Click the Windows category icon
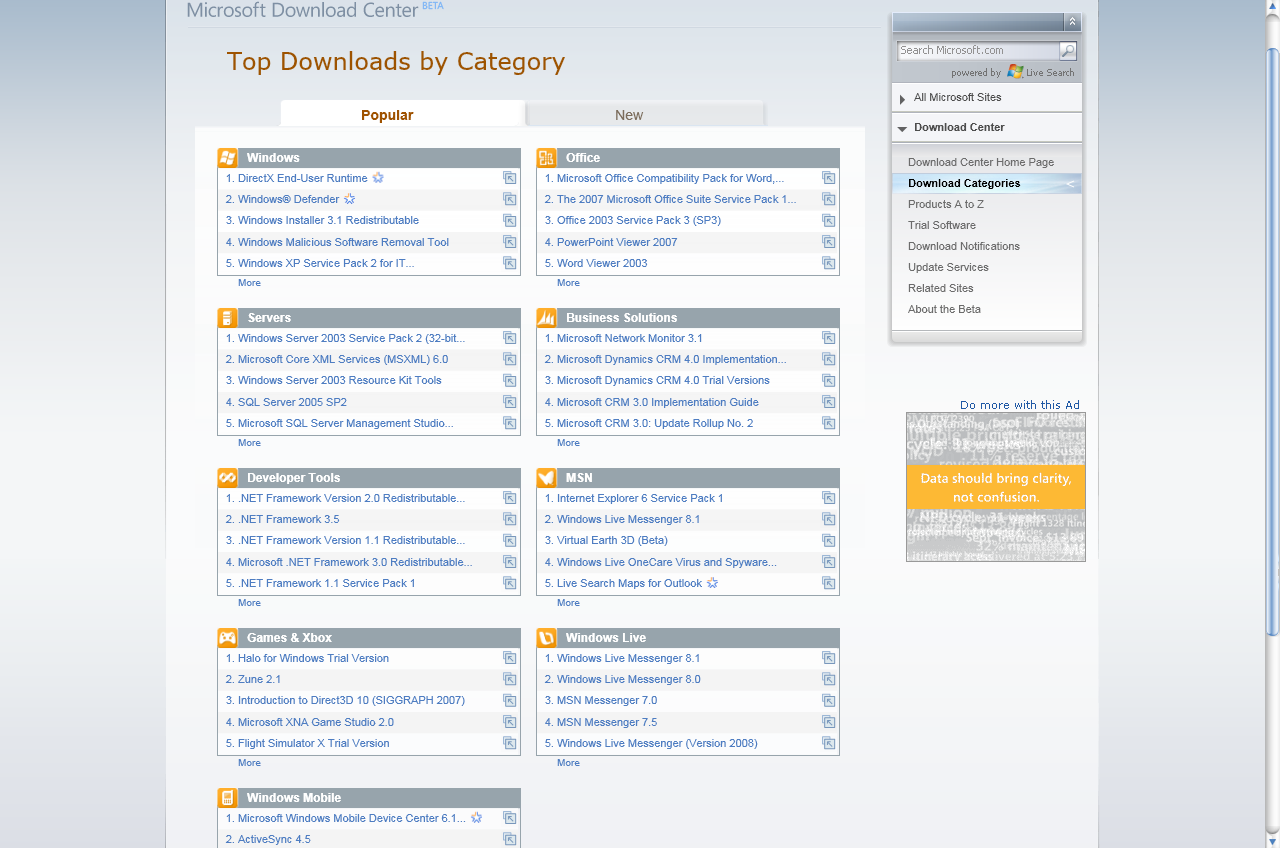Image resolution: width=1280 pixels, height=848 pixels. [227, 158]
